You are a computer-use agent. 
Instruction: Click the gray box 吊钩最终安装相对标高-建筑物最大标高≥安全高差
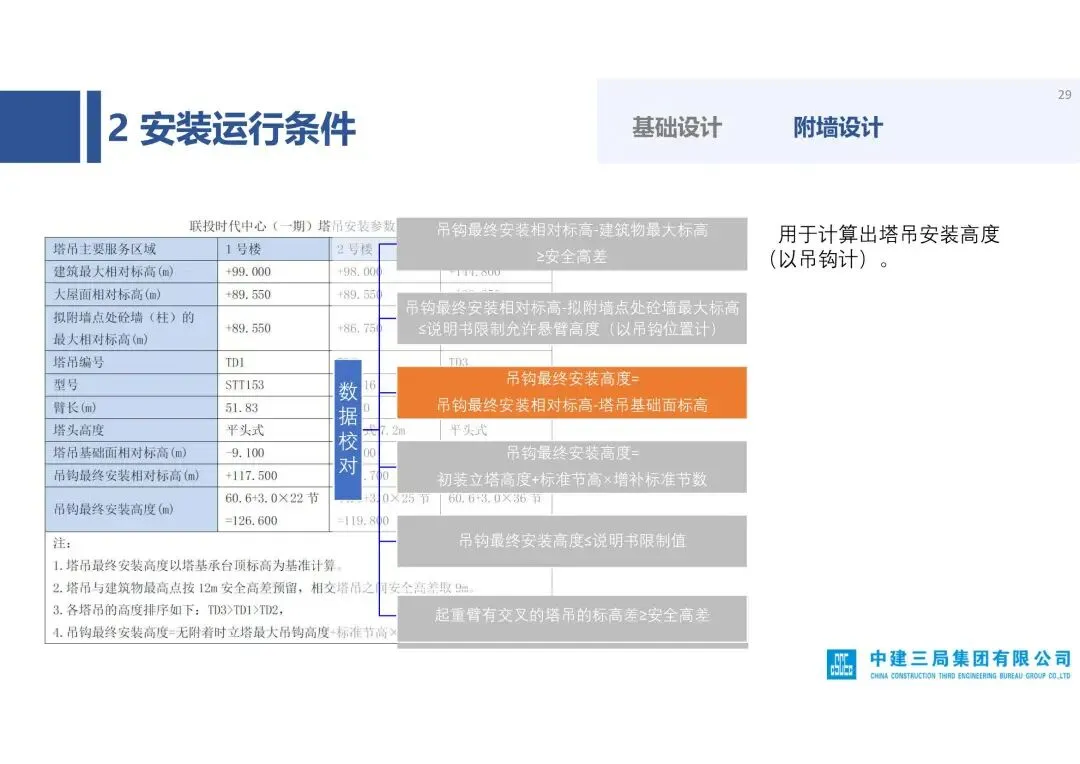[572, 243]
